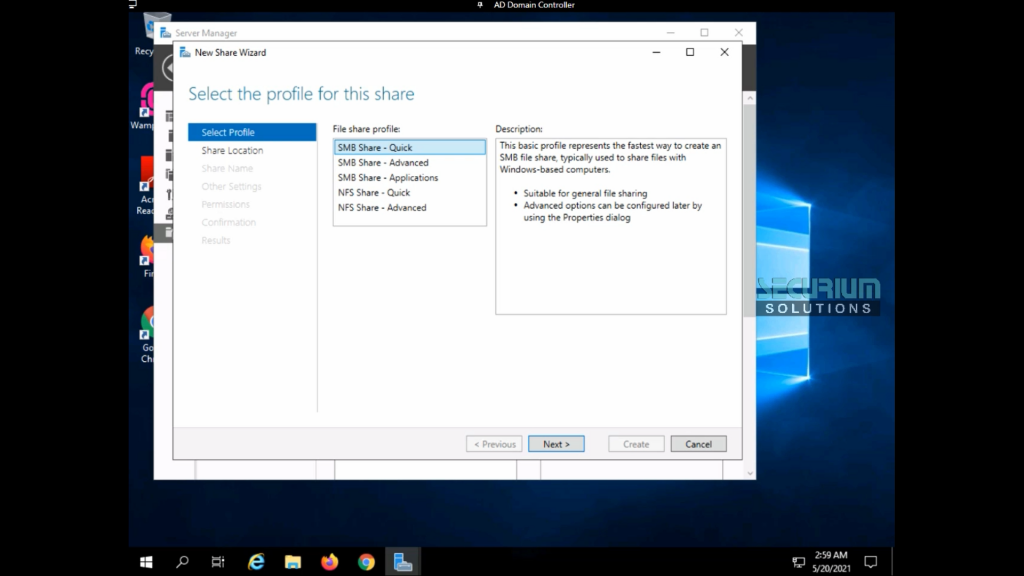This screenshot has height=576, width=1024.
Task: Click the Previous button
Action: [x=494, y=444]
